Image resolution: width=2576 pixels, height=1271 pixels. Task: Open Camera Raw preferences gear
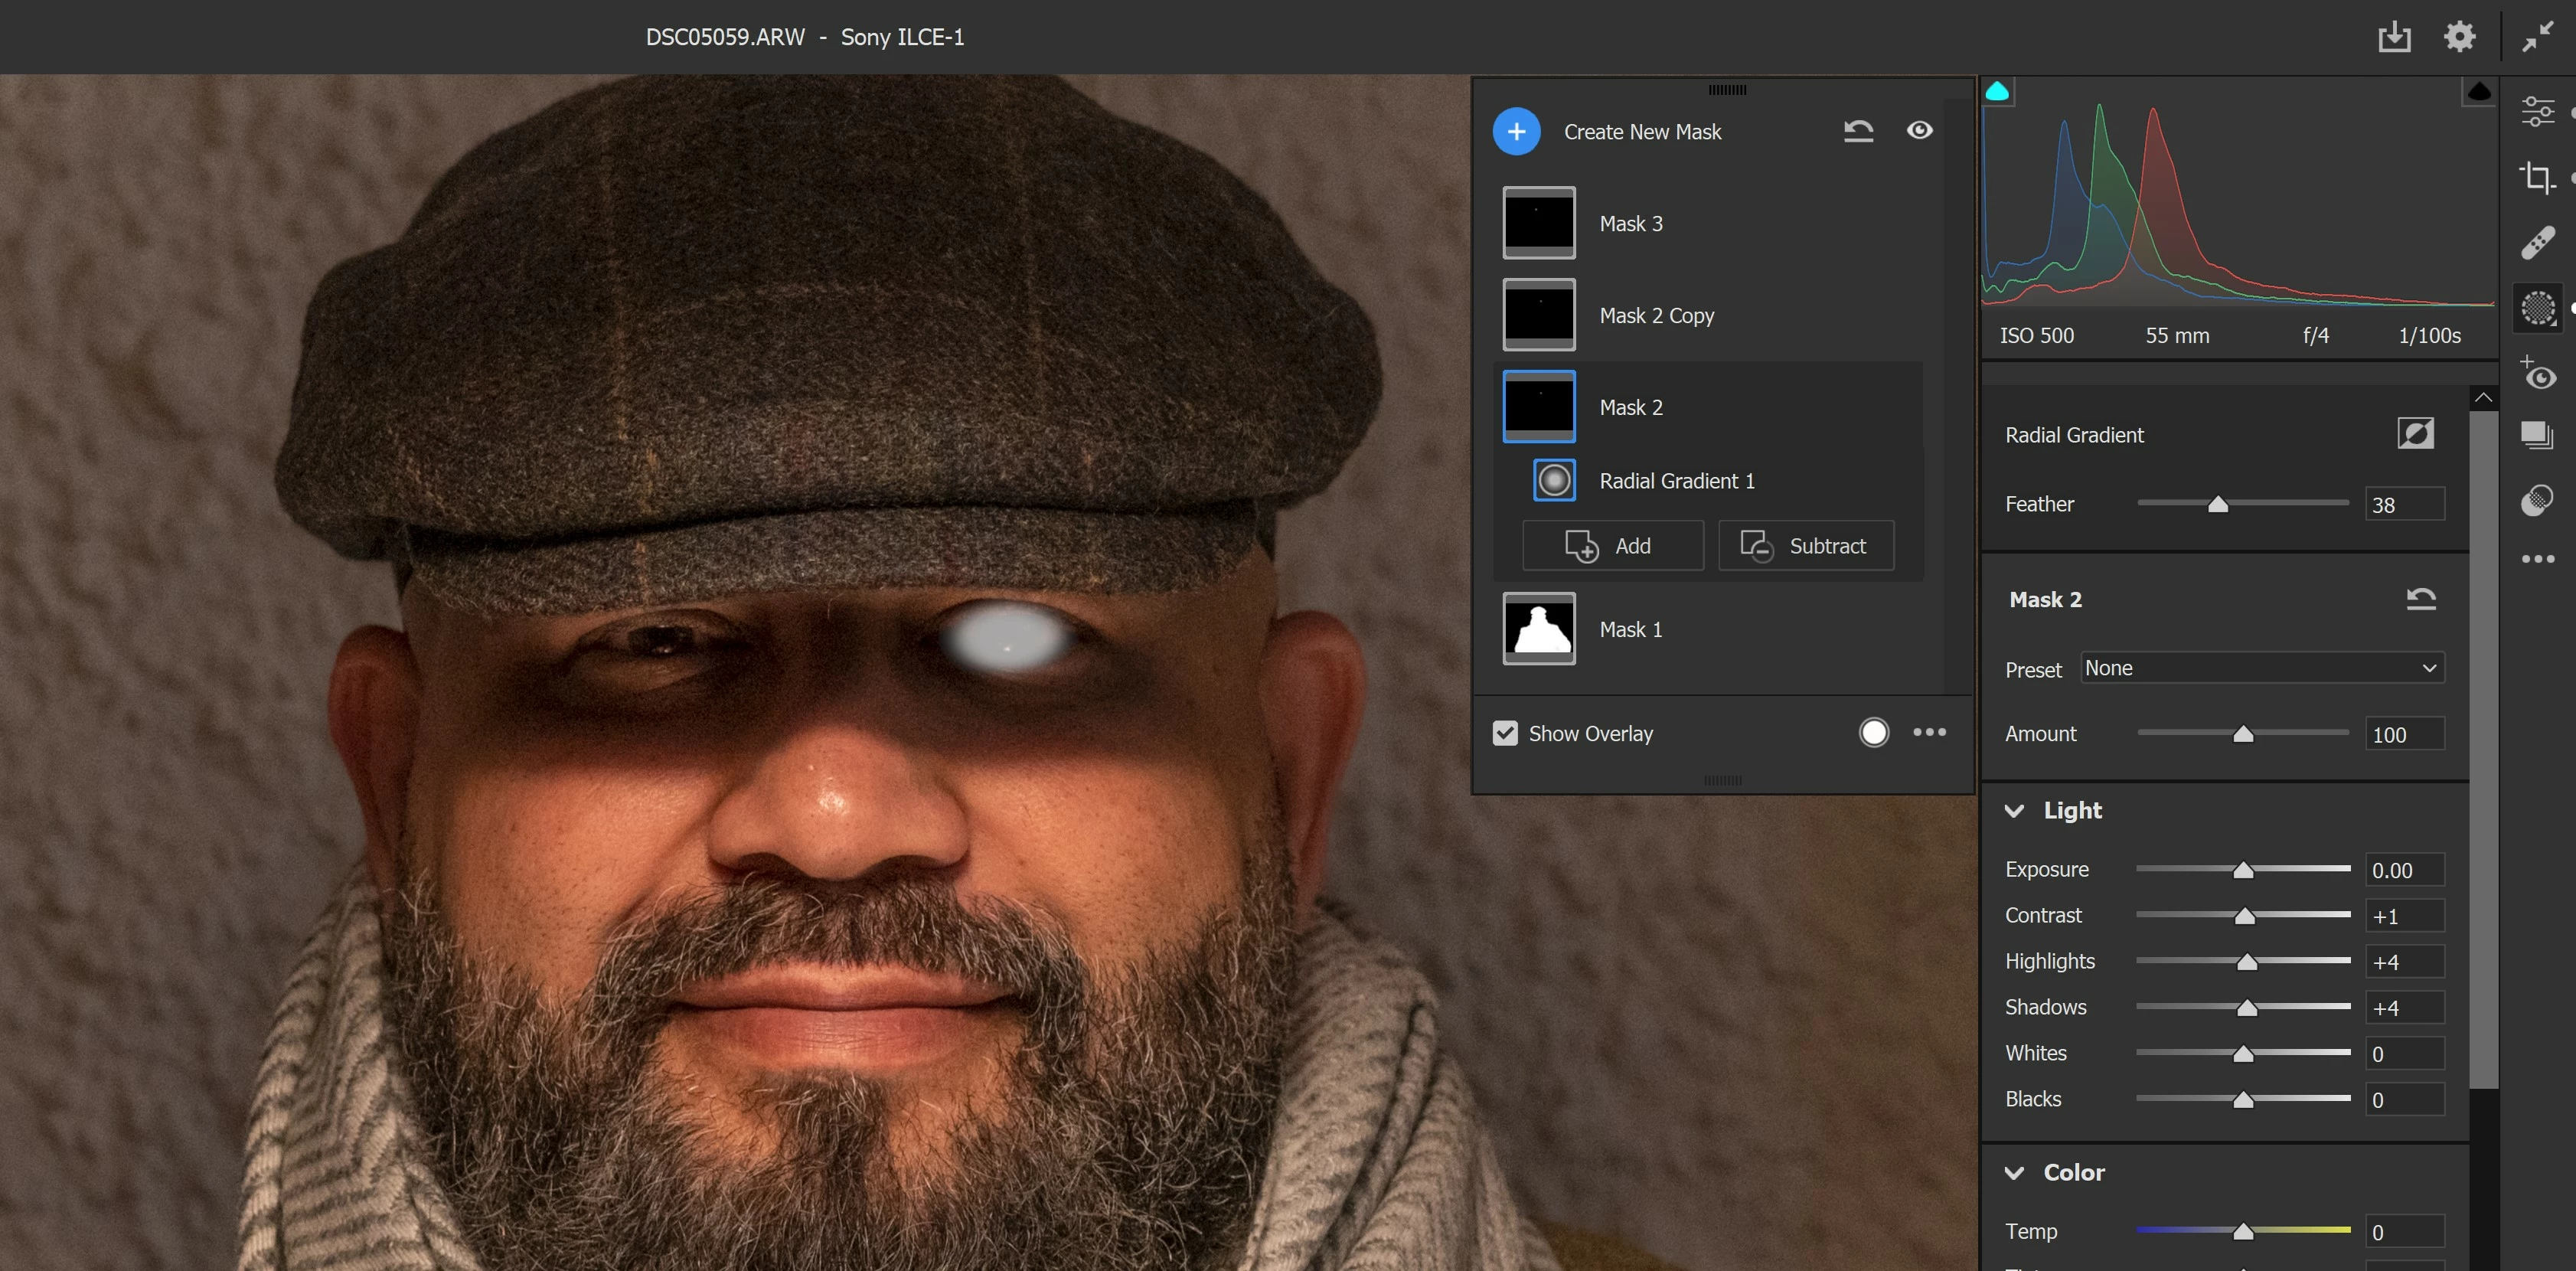click(x=2459, y=37)
